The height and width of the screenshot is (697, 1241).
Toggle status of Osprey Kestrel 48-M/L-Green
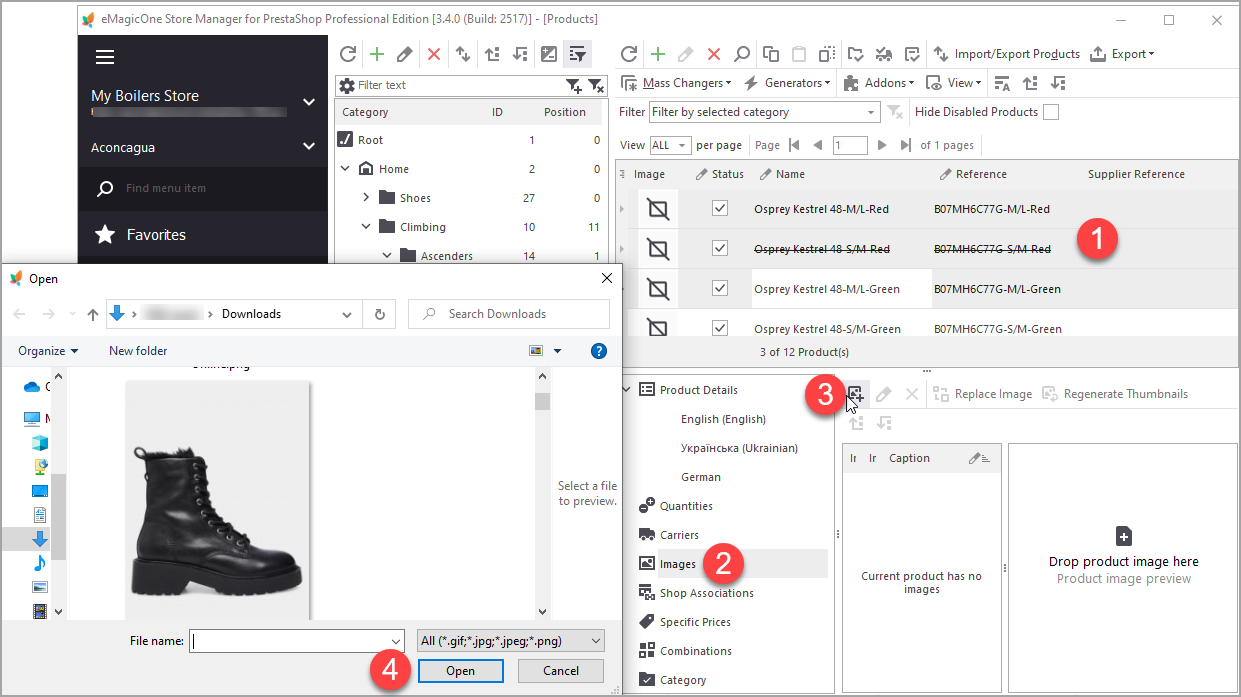click(719, 288)
